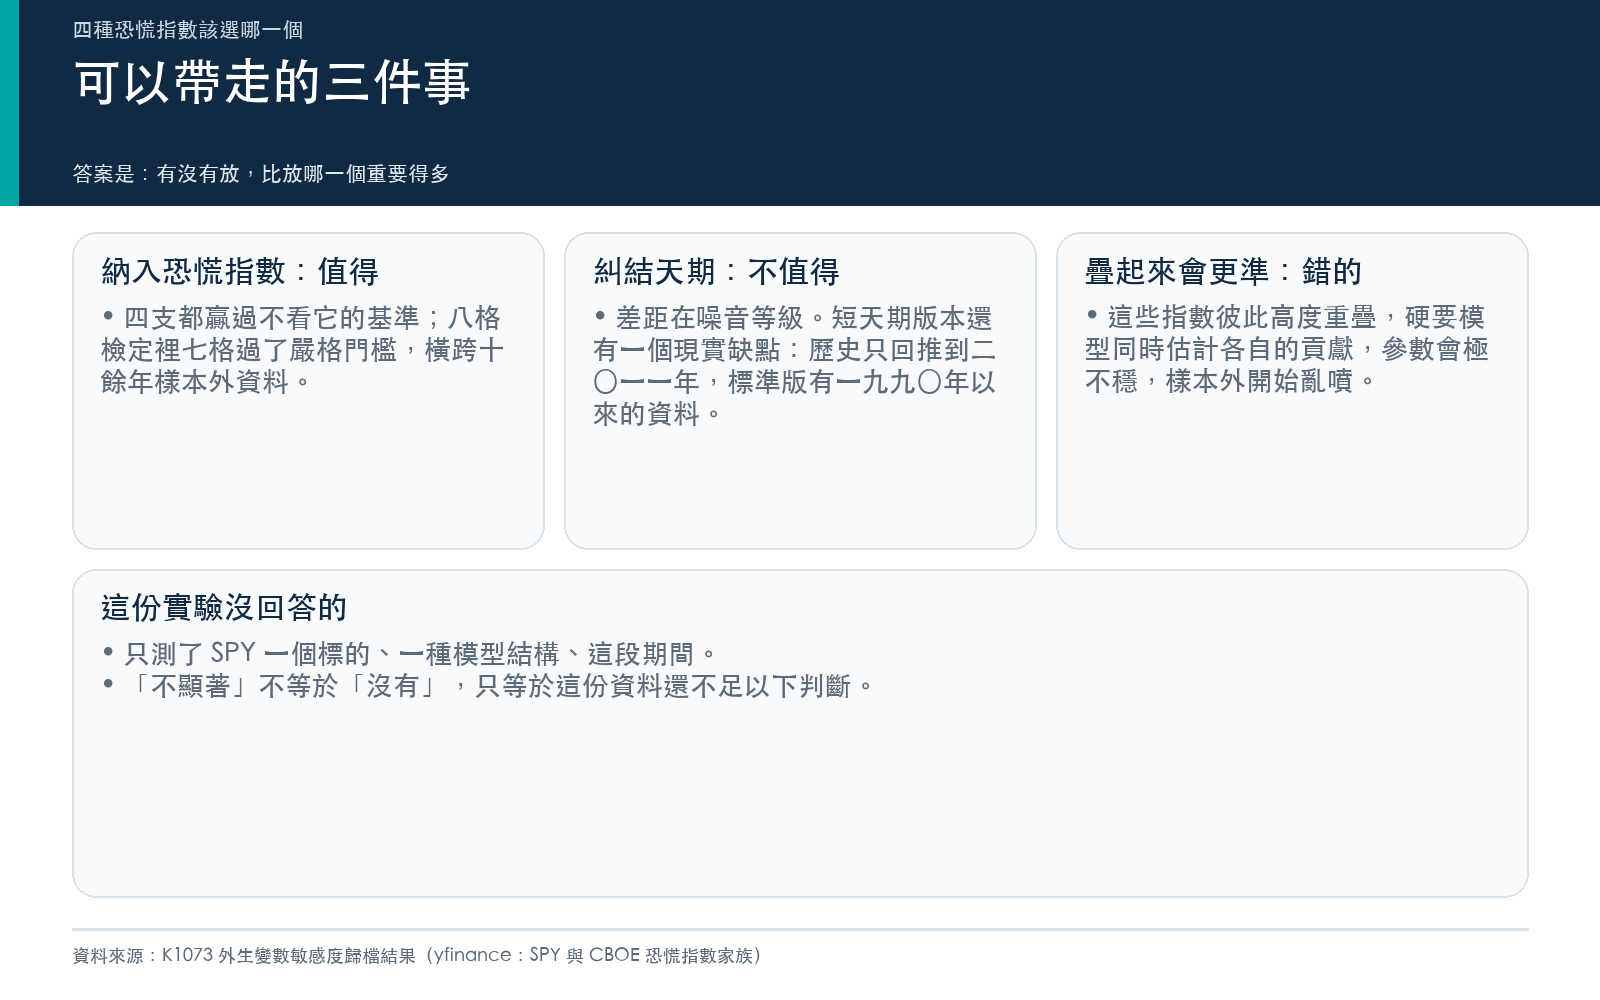Click bullet beginning 「不顯著」不等於「沒有」

(489, 686)
